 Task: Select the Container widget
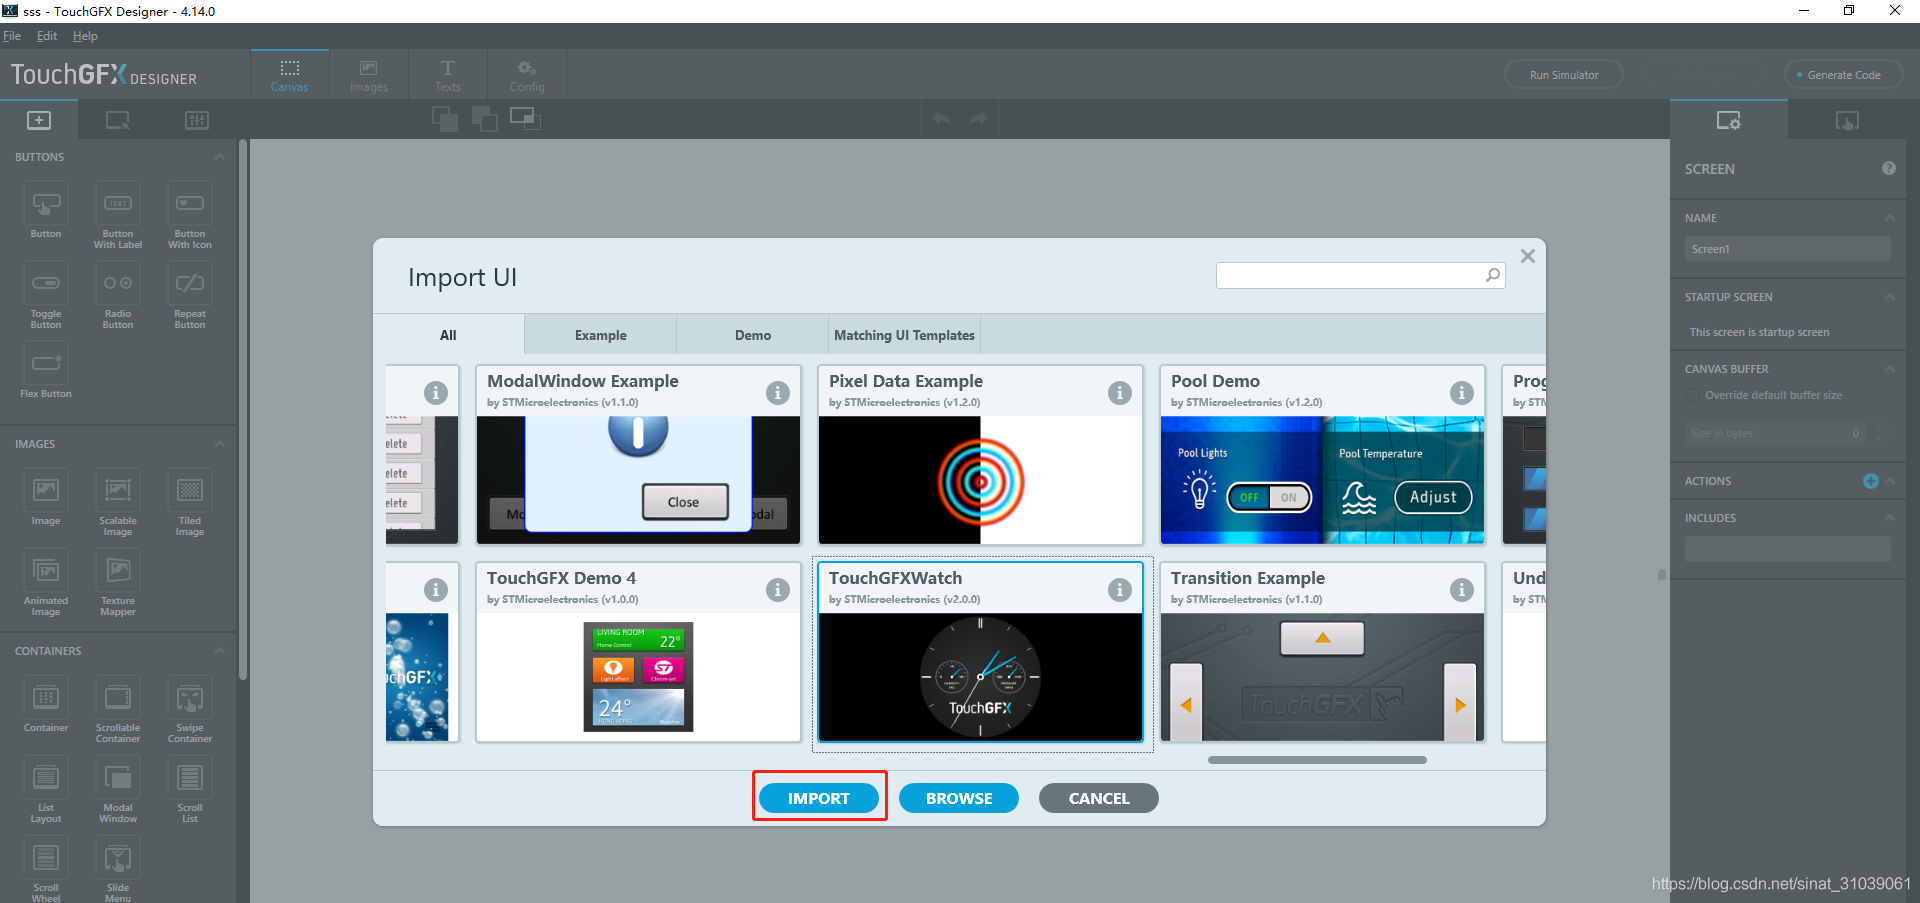pyautogui.click(x=46, y=698)
